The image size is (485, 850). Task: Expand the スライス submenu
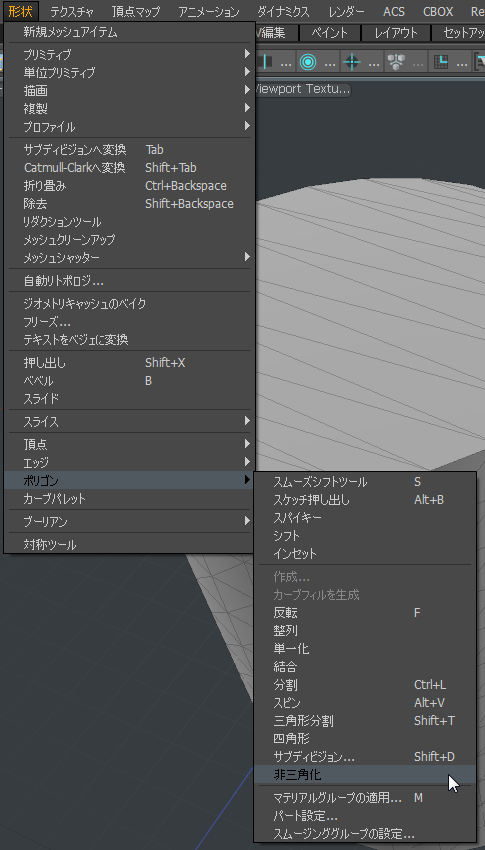130,421
